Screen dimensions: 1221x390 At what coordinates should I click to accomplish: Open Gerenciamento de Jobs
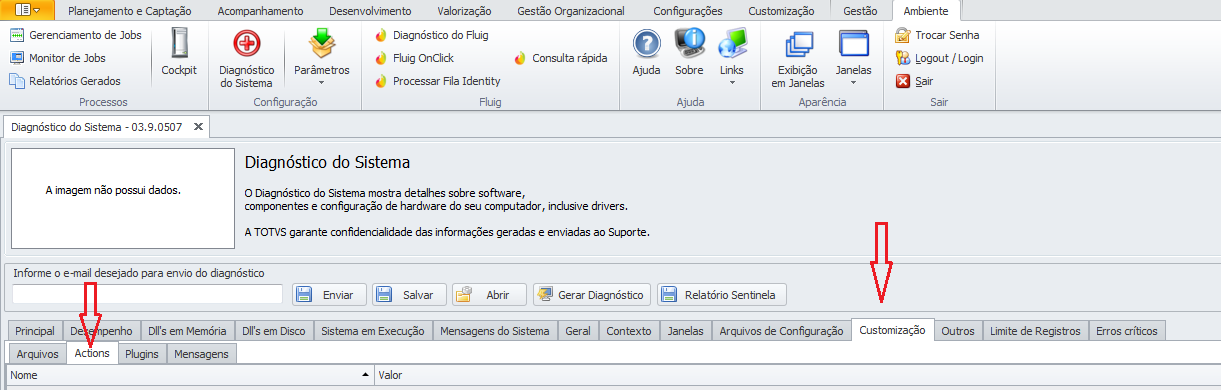[76, 35]
